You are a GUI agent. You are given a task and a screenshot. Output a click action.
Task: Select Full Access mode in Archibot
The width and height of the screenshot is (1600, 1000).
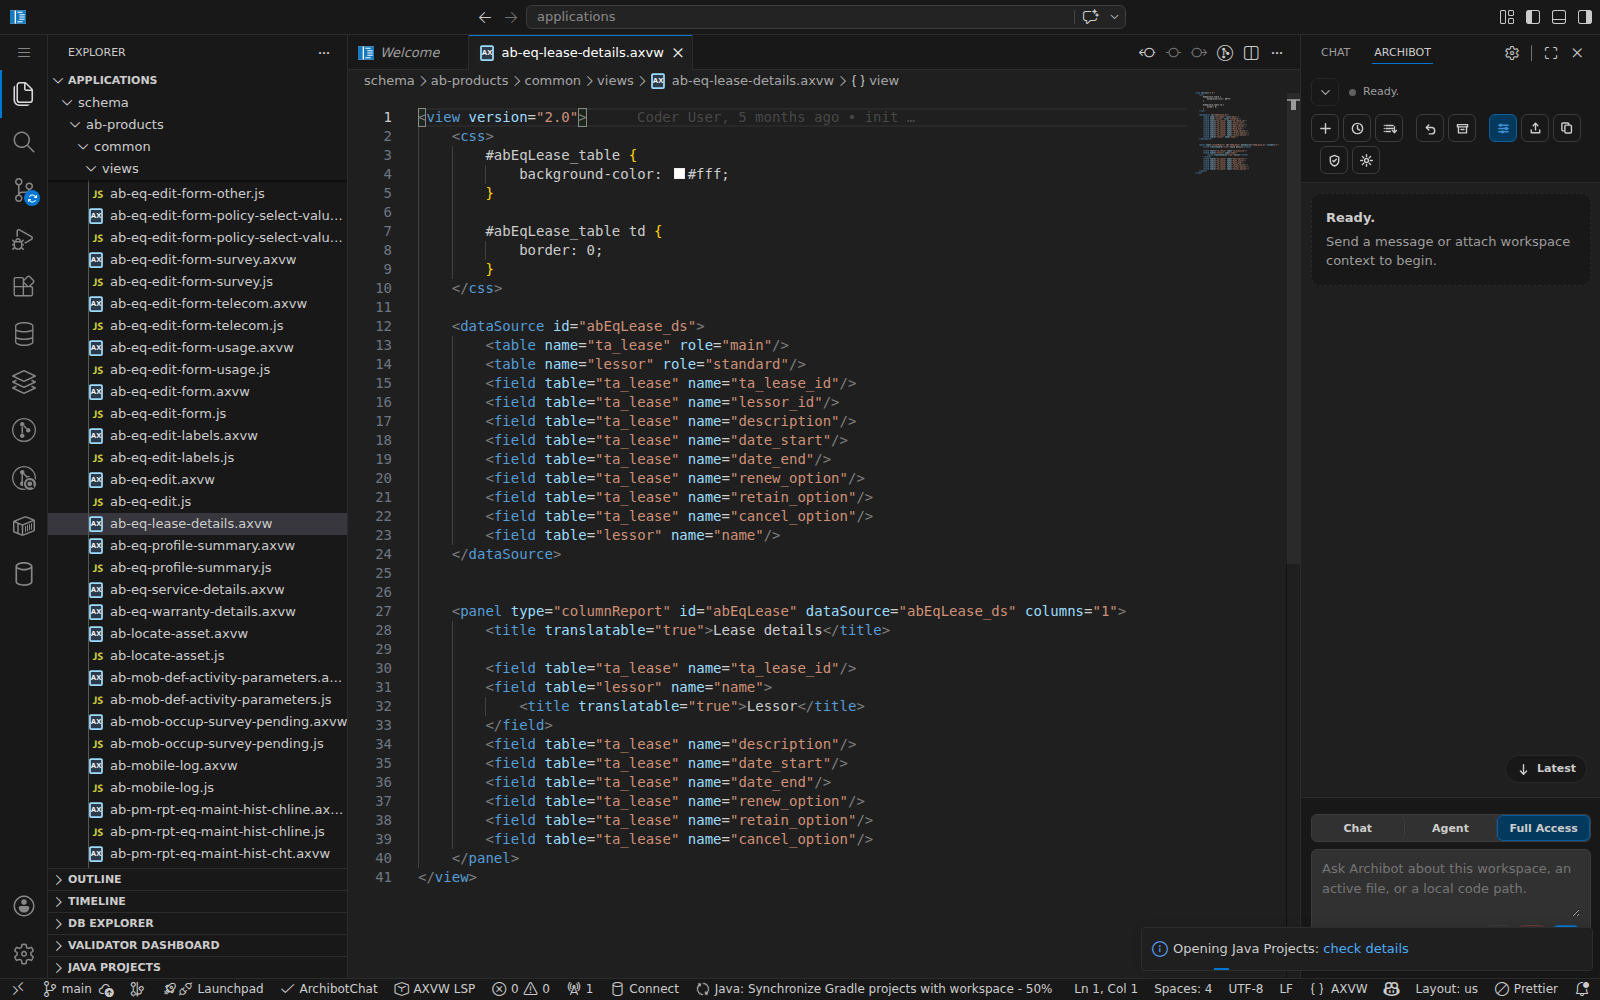[x=1543, y=828]
